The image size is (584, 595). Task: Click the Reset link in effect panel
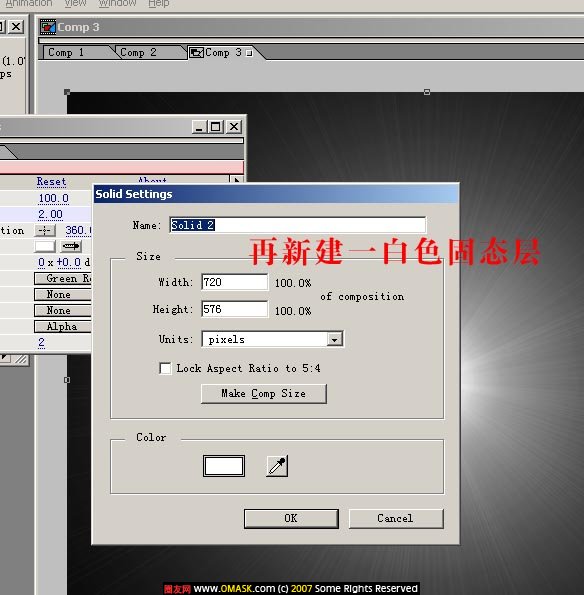(52, 182)
